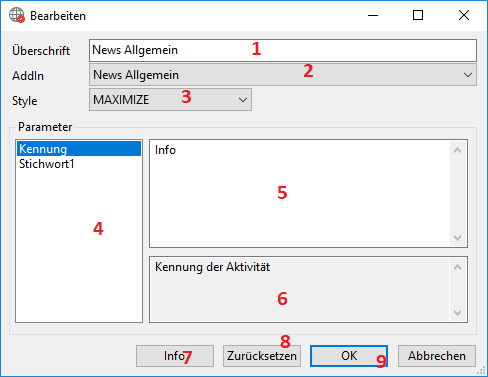Click the Kennung der Aktivität description box
Viewport: 488px width, 377px height.
click(x=300, y=289)
